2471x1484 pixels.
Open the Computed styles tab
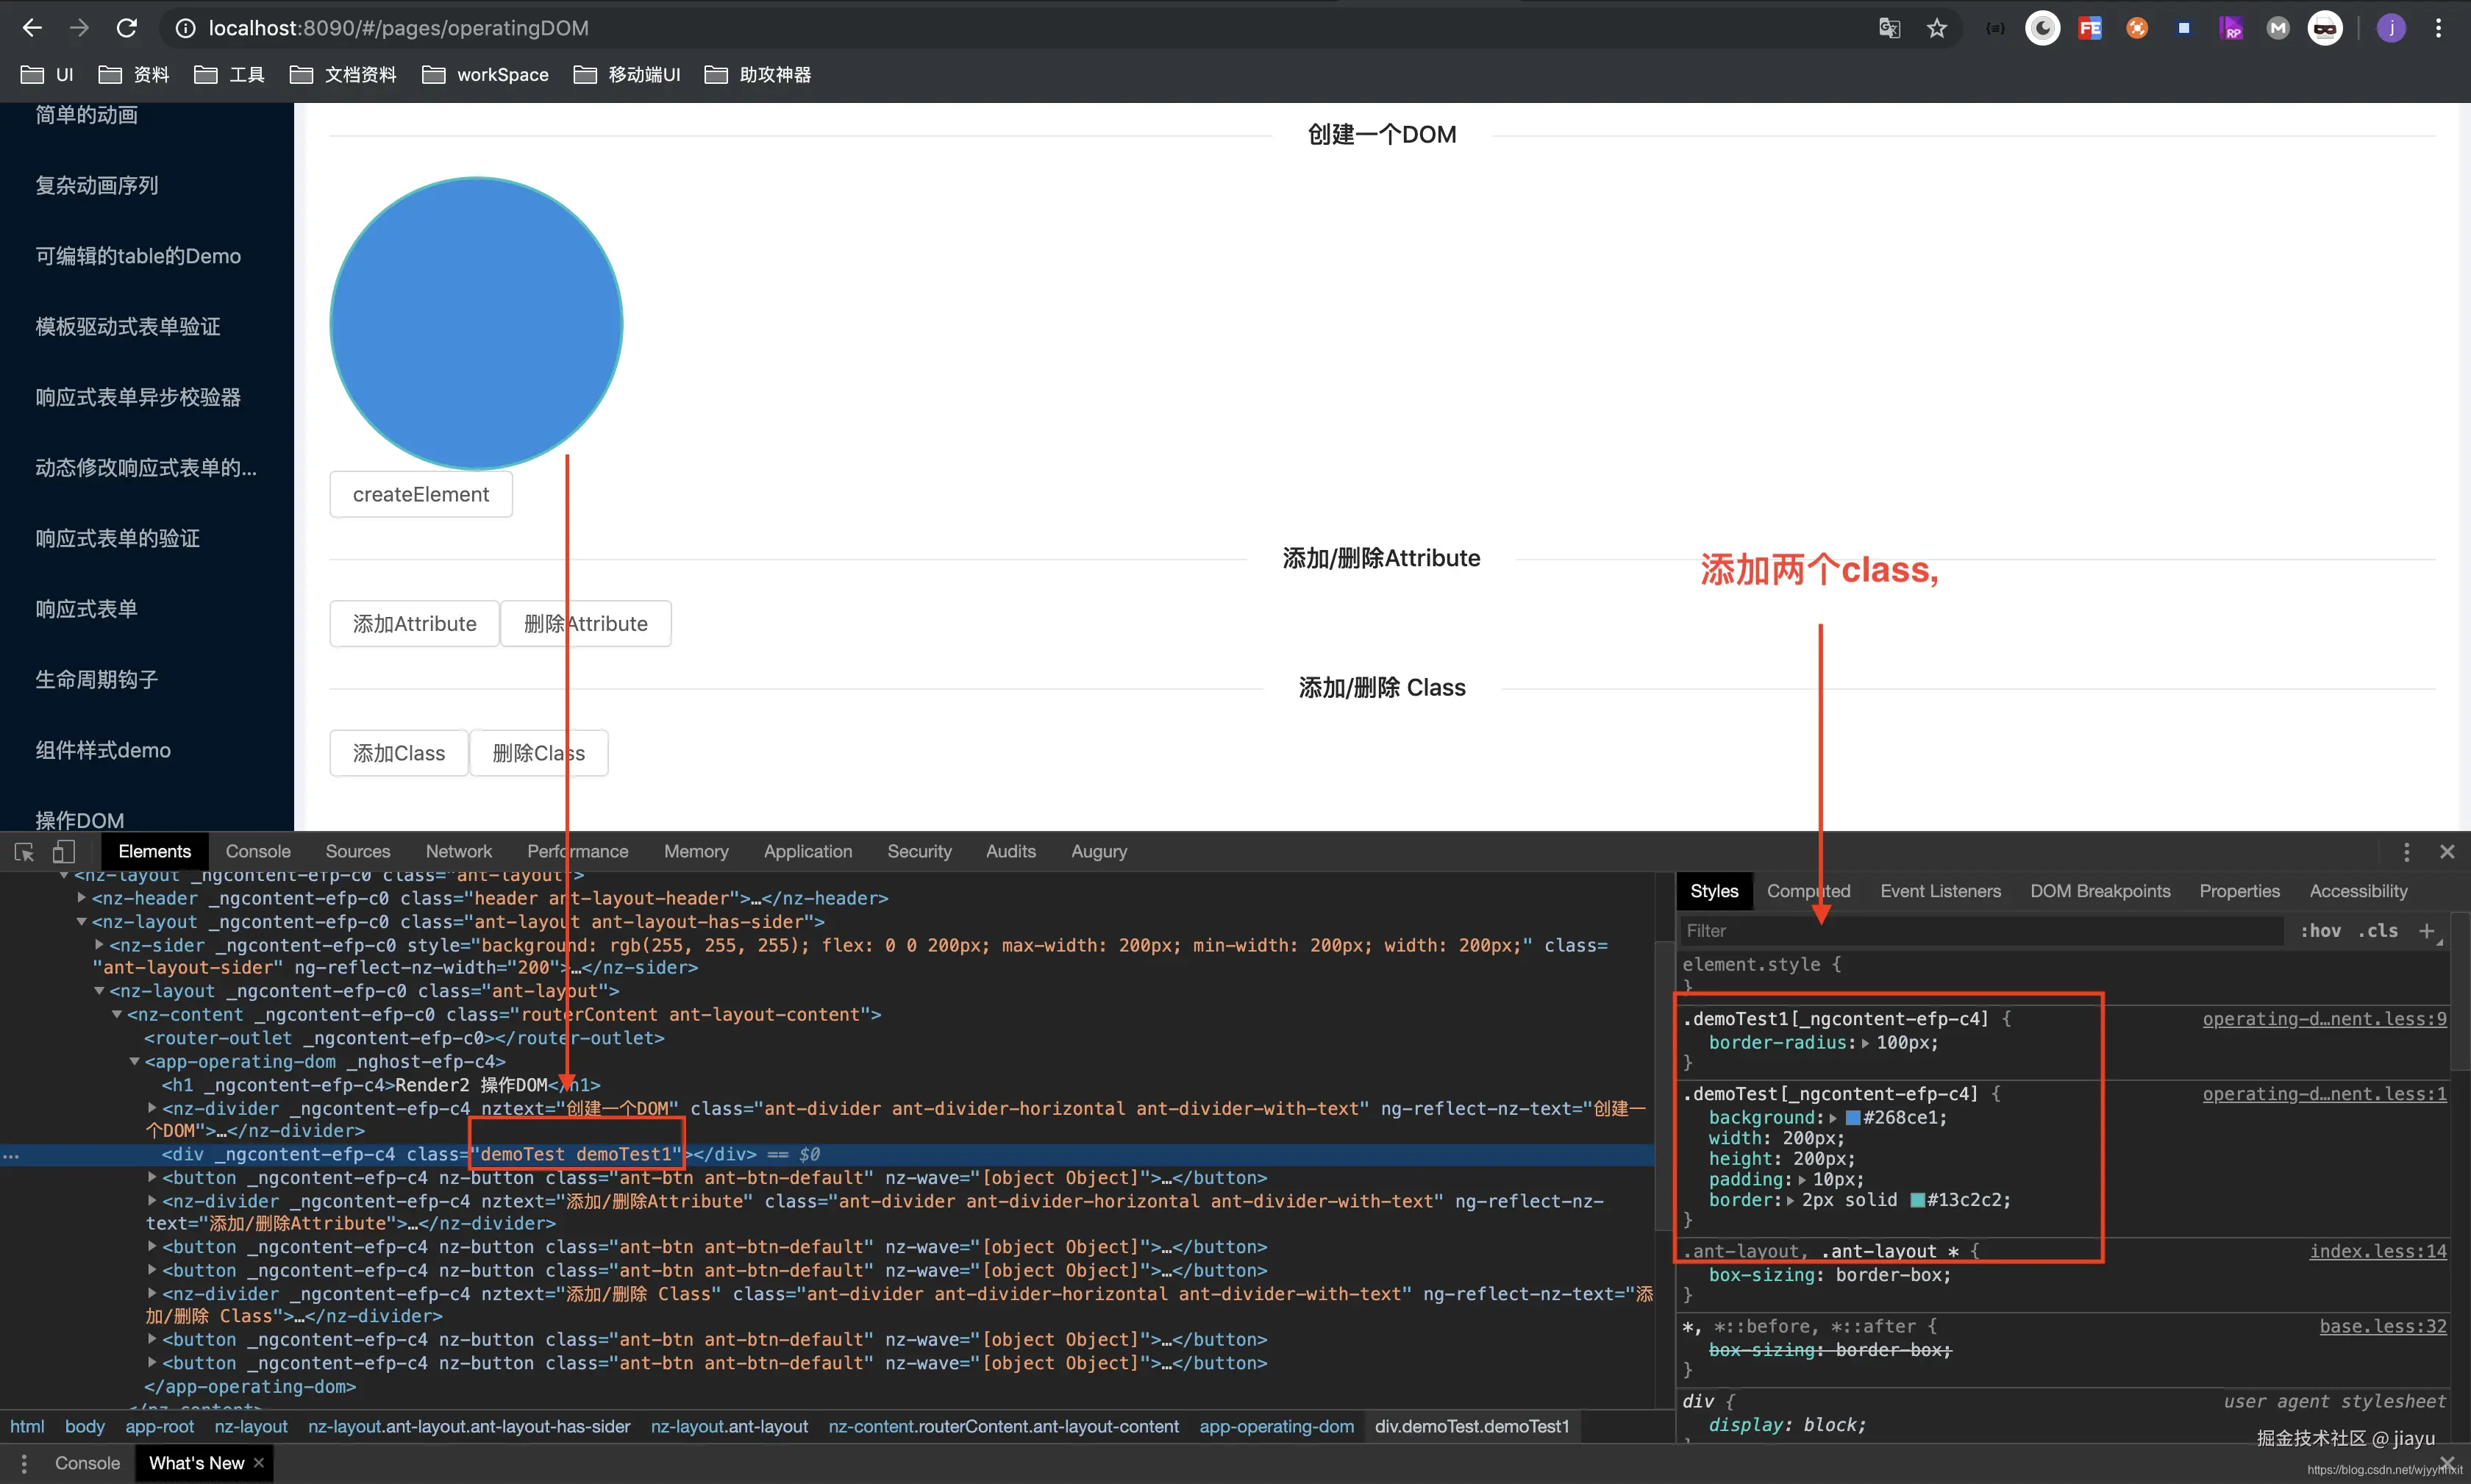coord(1808,891)
